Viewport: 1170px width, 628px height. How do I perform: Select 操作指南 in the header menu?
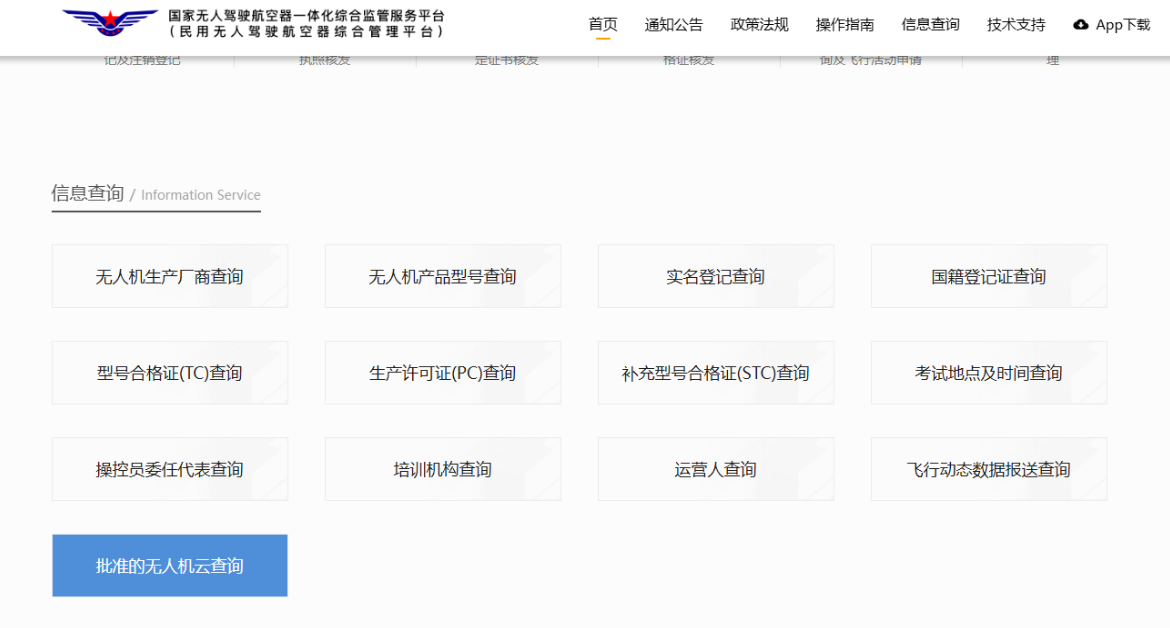tap(844, 25)
